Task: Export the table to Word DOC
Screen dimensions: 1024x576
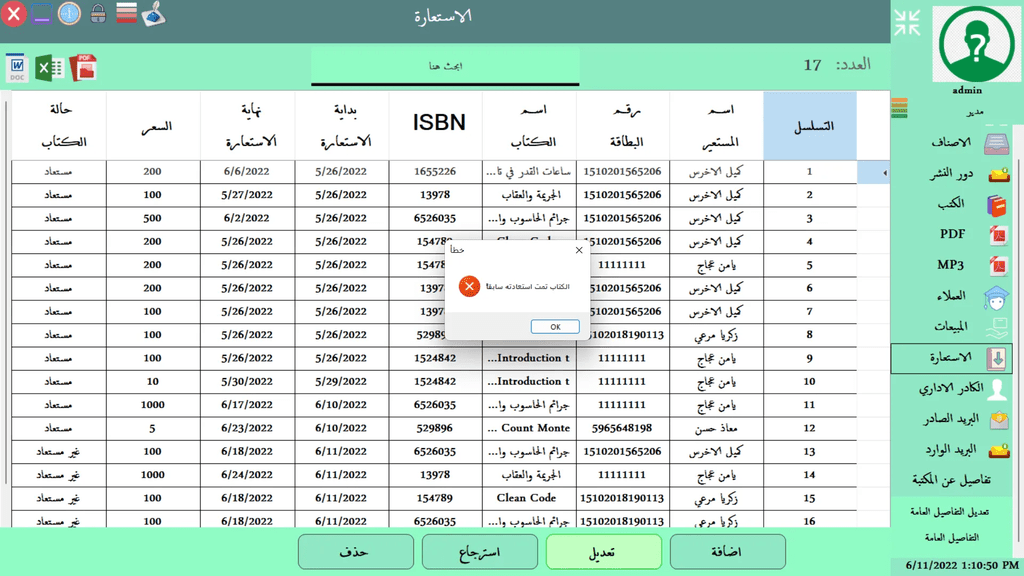Action: [x=17, y=68]
